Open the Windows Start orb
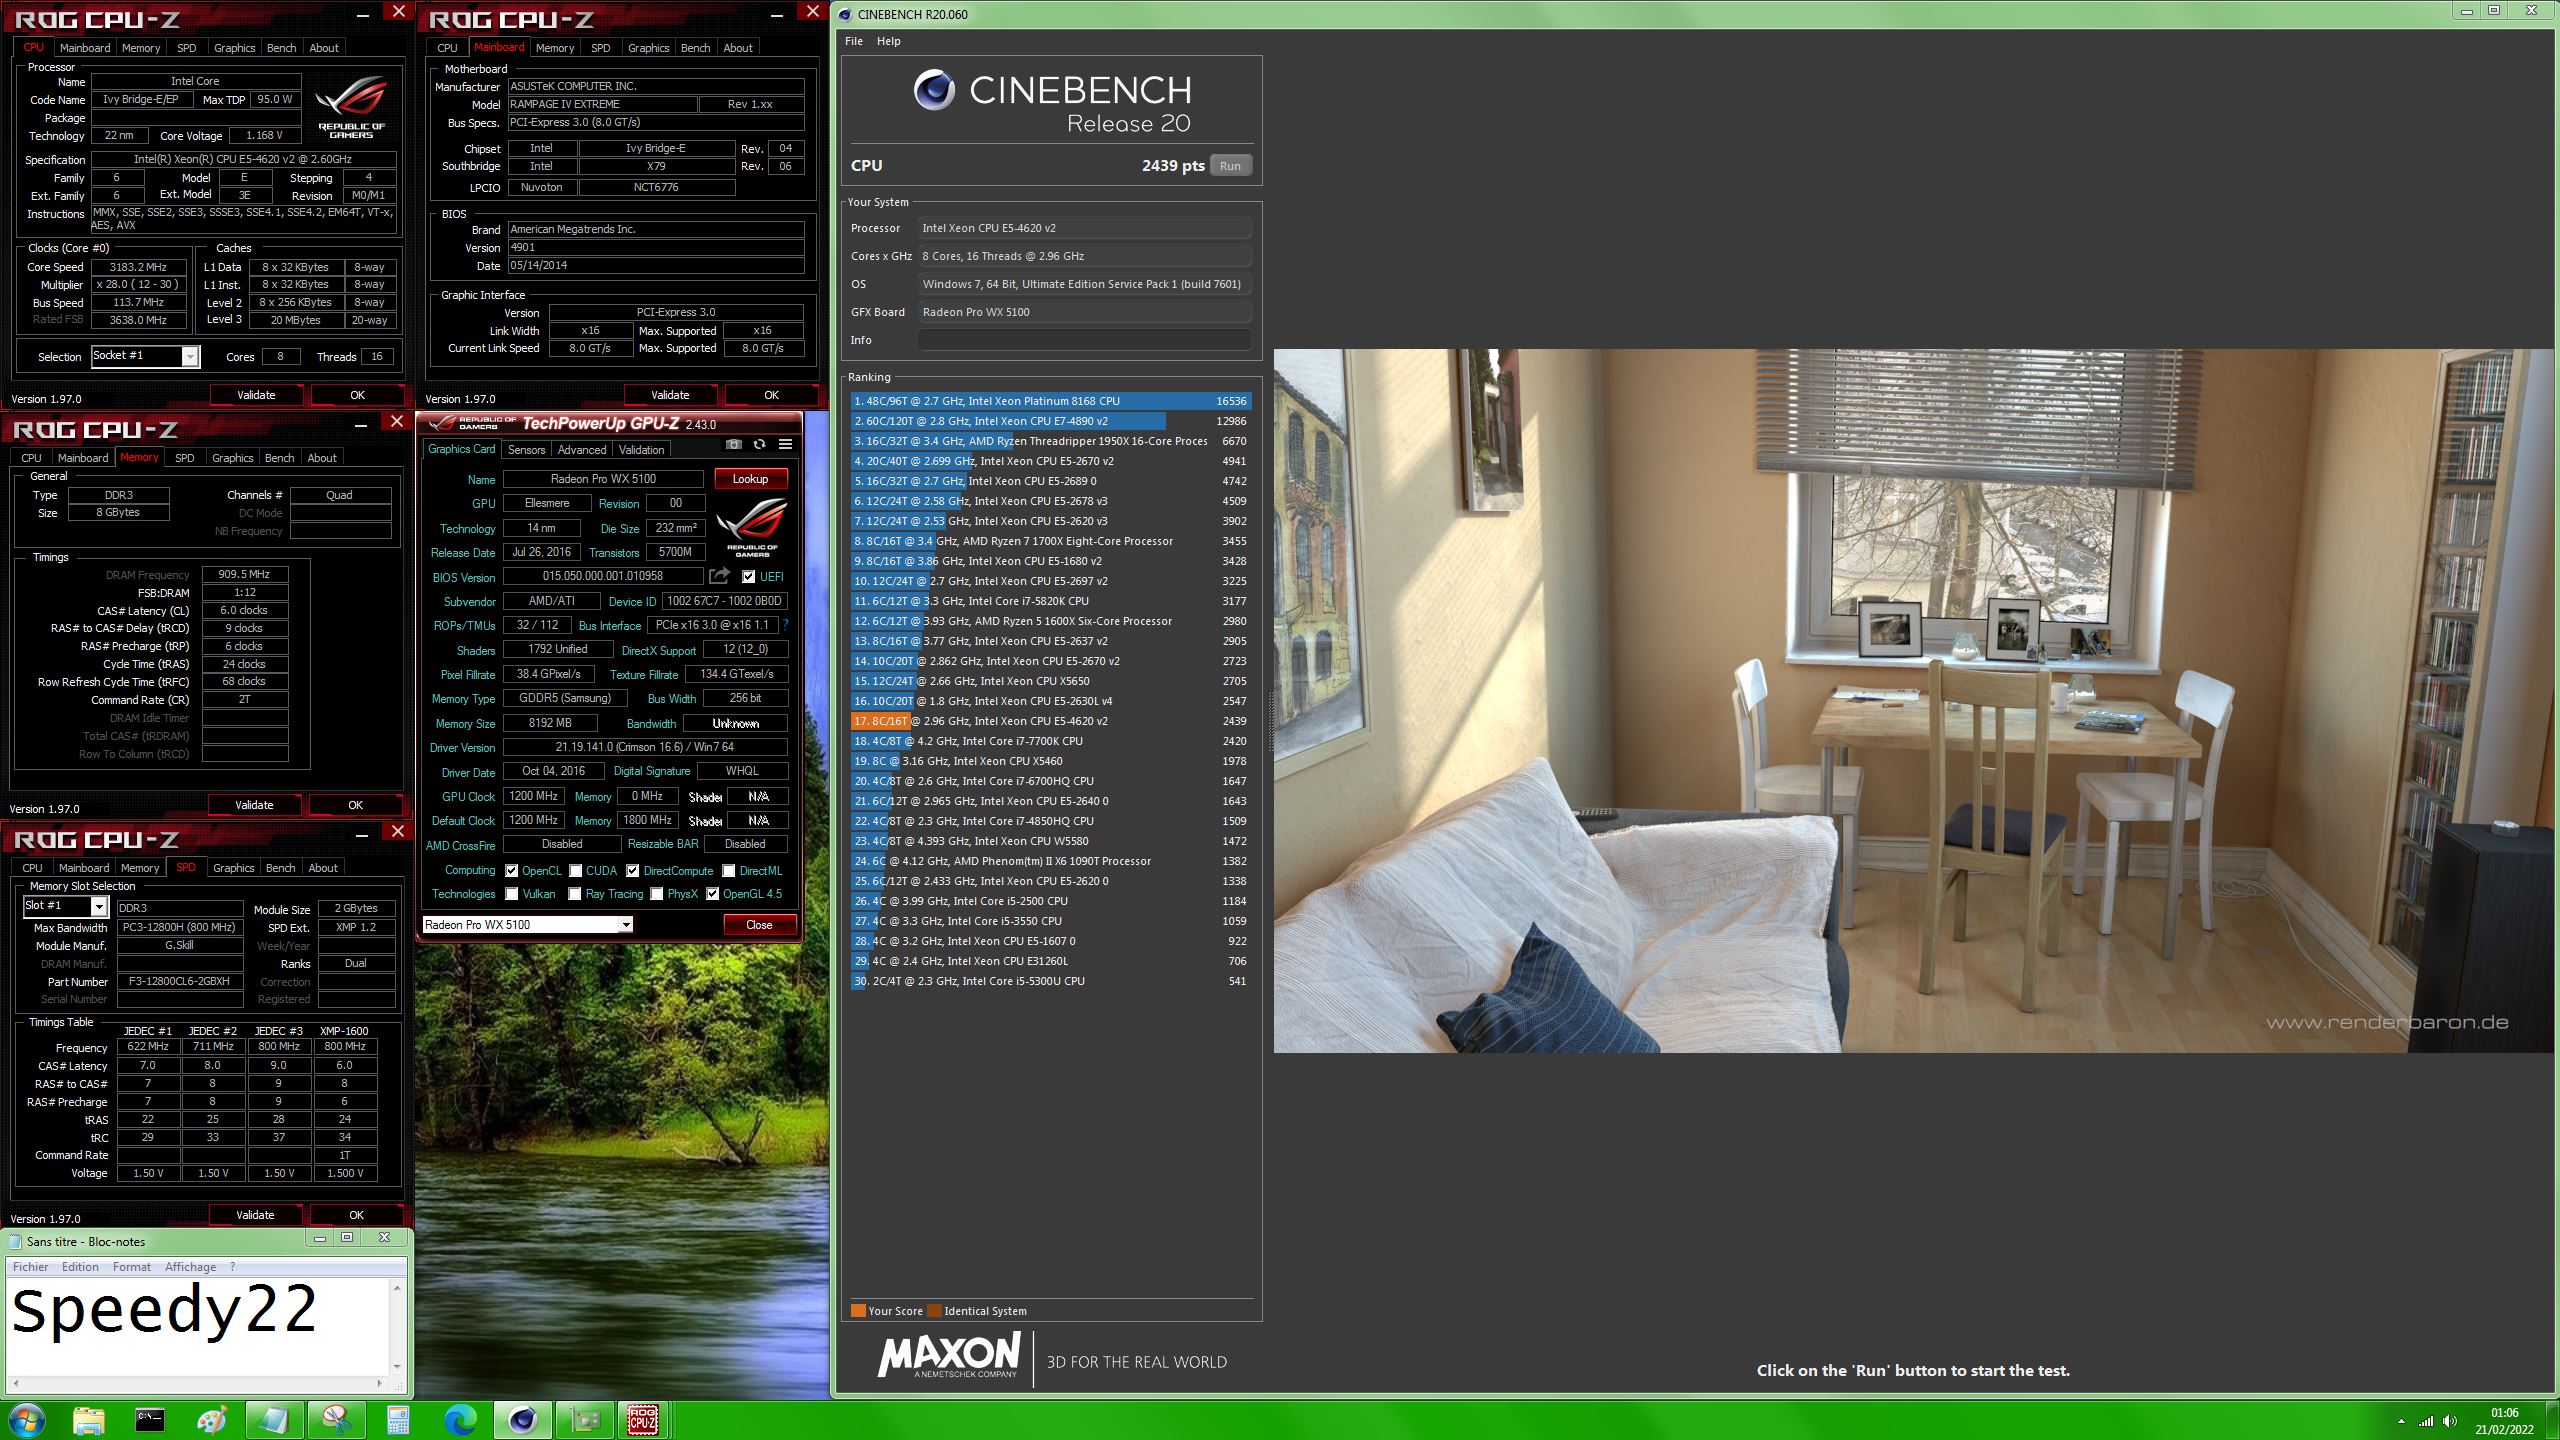2560x1440 pixels. coord(25,1419)
